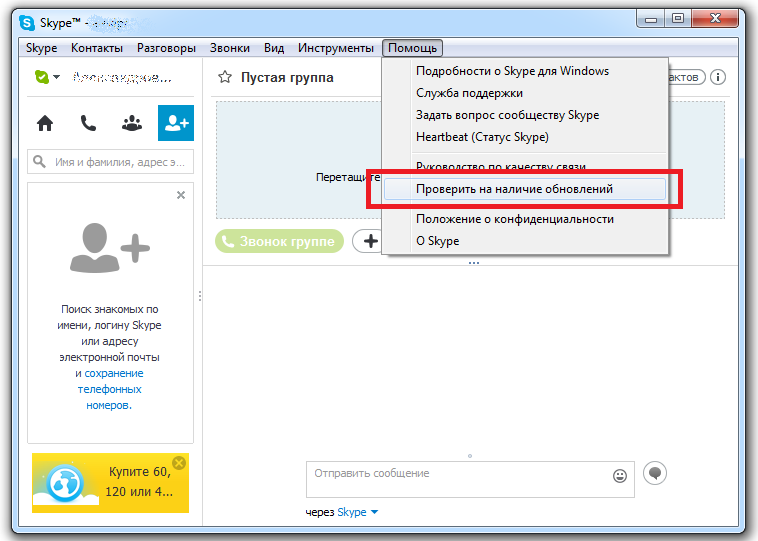Click the Звонок группе button
This screenshot has width=758, height=541.
pyautogui.click(x=279, y=241)
